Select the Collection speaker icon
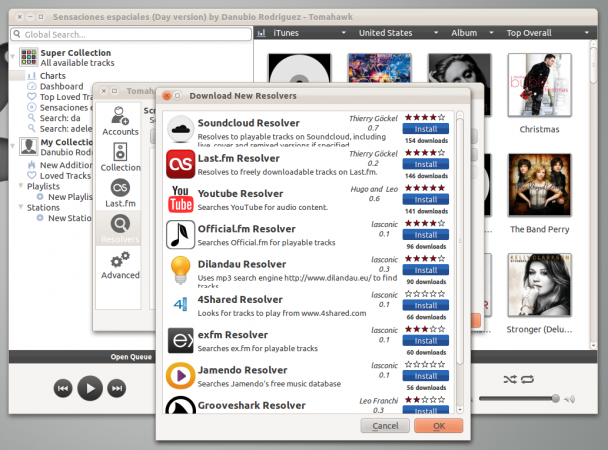The height and width of the screenshot is (450, 608). [120, 152]
